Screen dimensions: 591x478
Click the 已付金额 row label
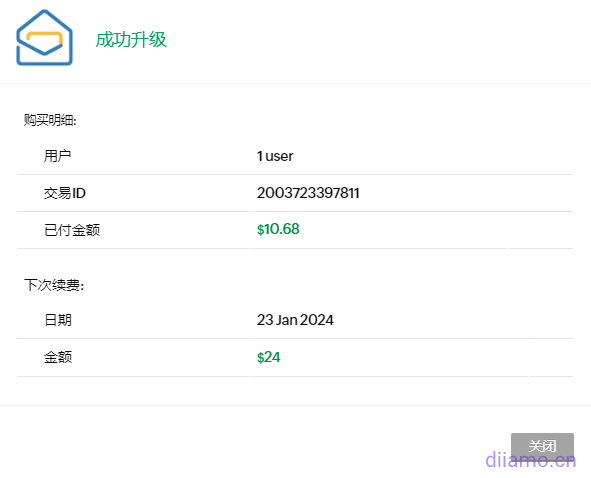click(72, 230)
